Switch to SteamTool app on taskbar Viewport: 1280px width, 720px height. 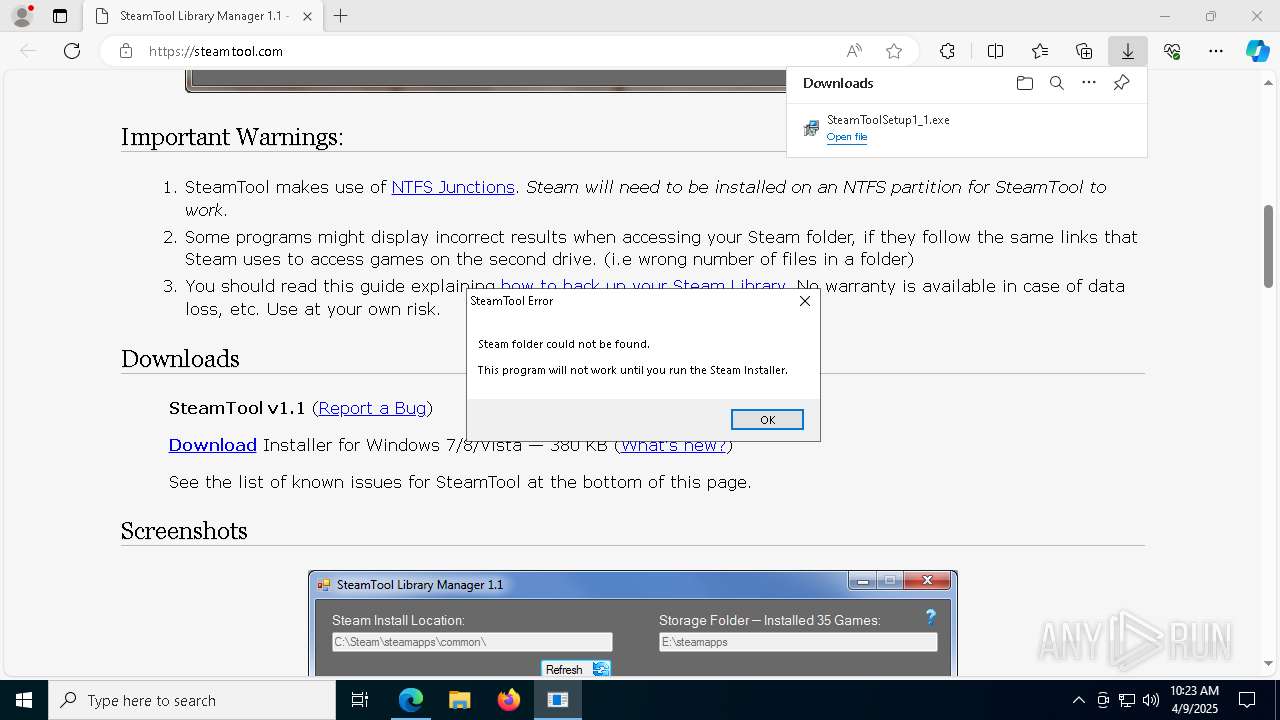pyautogui.click(x=558, y=700)
